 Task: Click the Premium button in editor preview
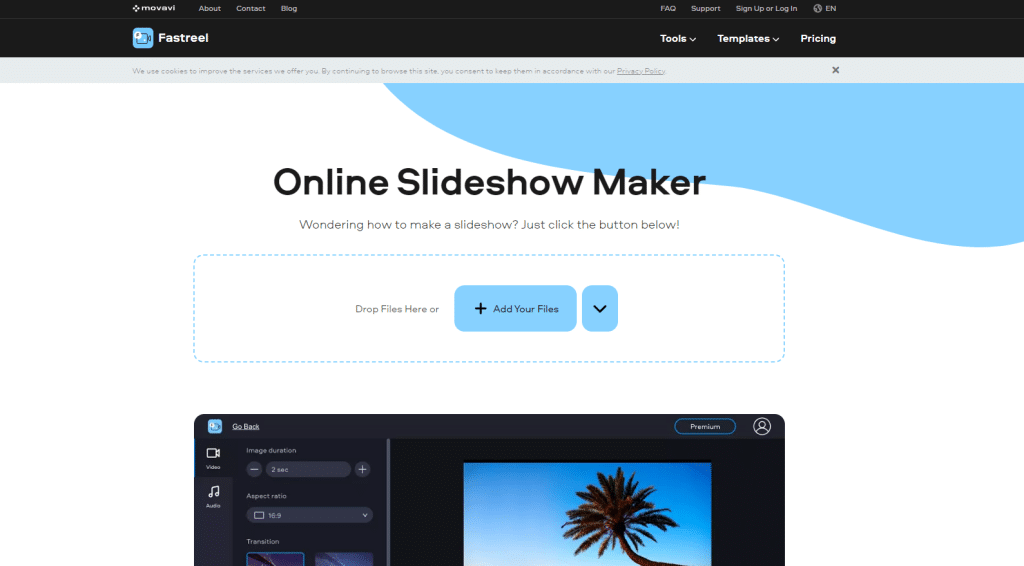705,427
